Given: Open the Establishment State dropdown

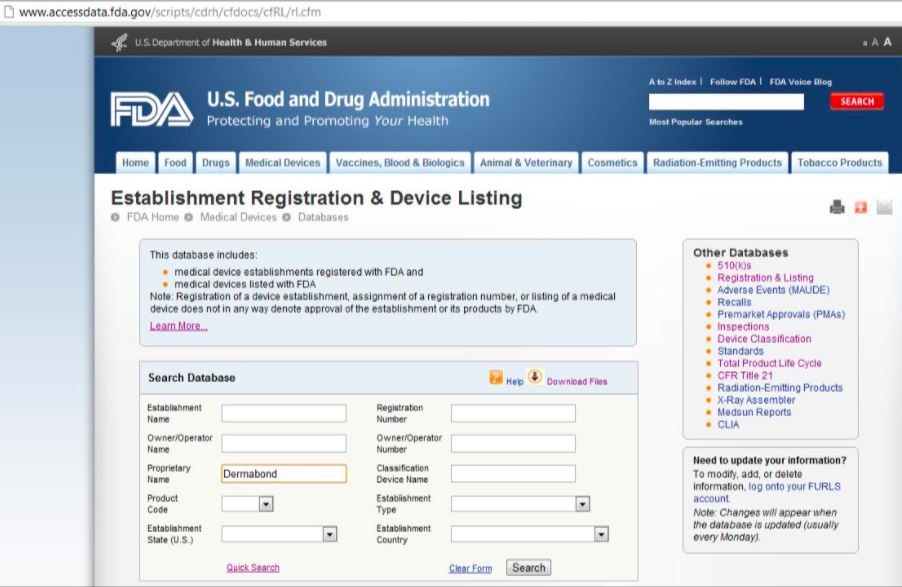Looking at the screenshot, I should [x=330, y=535].
